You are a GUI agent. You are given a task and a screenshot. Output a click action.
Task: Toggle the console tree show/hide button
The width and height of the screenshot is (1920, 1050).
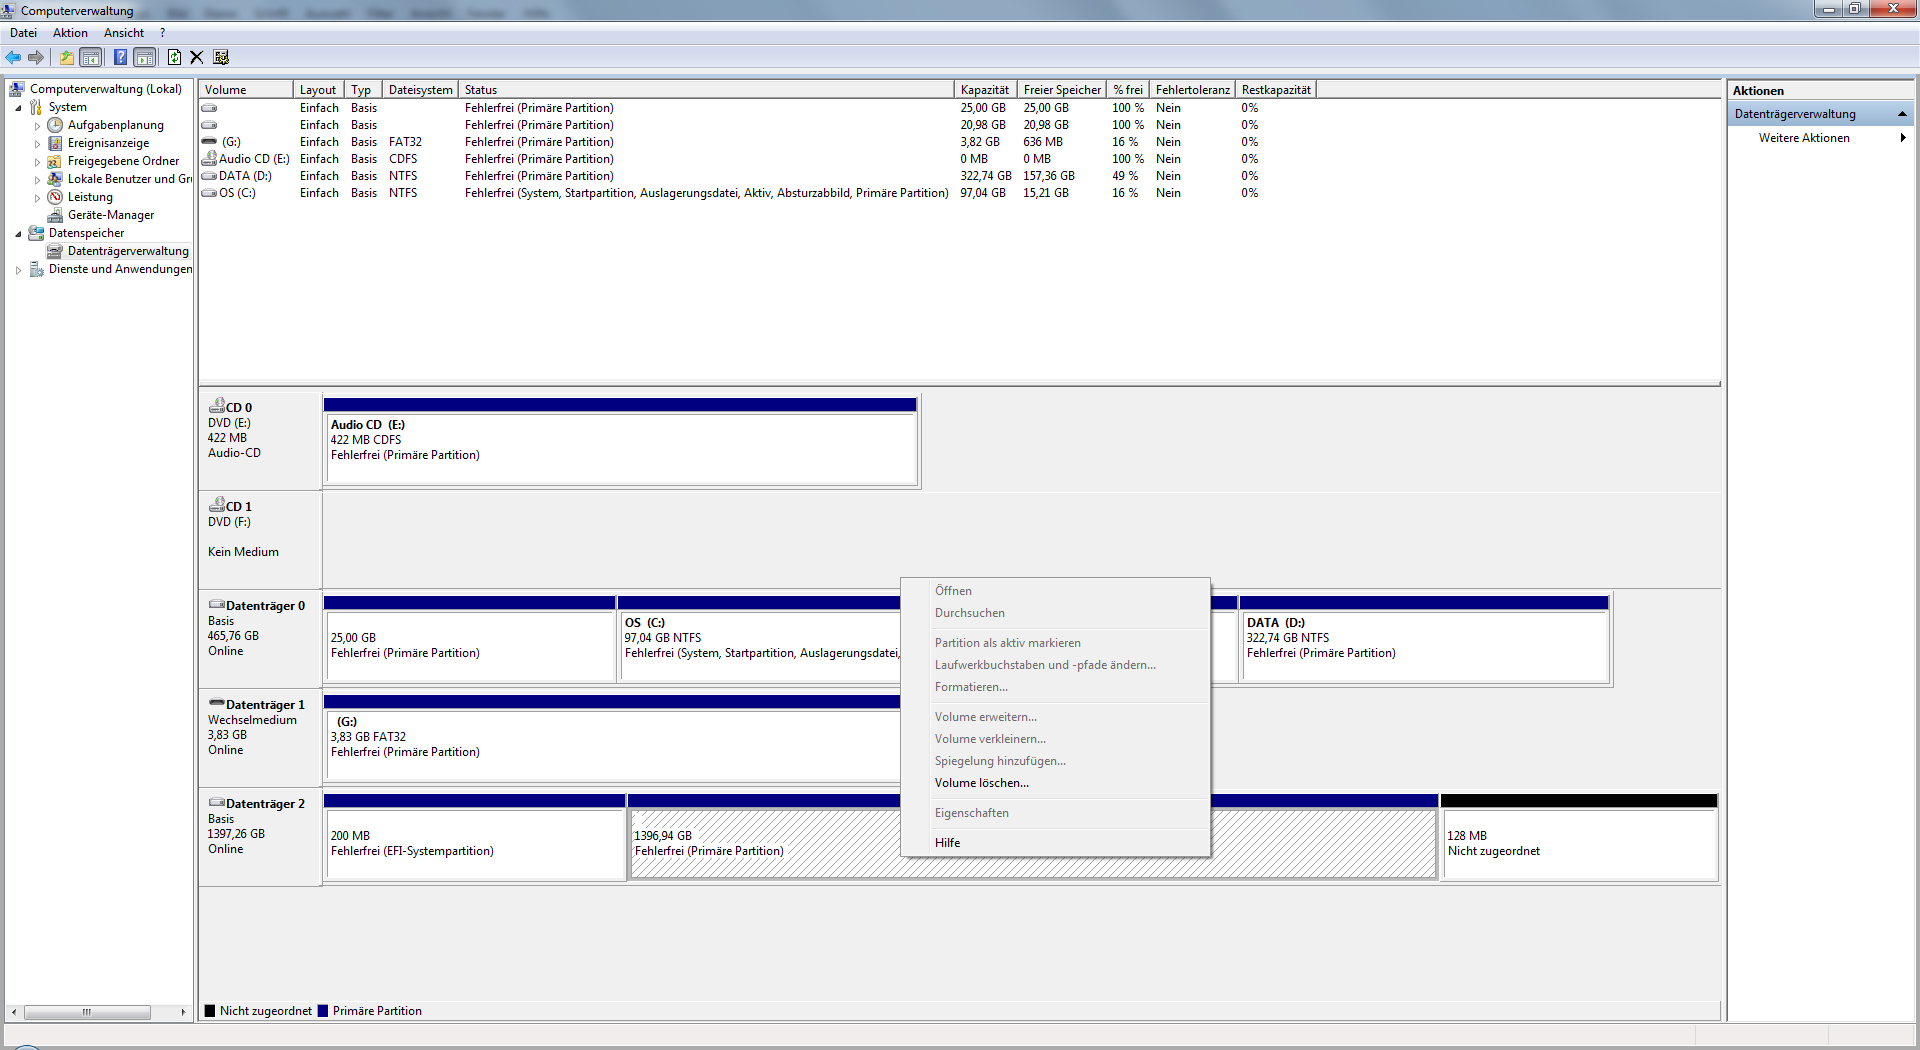click(91, 58)
